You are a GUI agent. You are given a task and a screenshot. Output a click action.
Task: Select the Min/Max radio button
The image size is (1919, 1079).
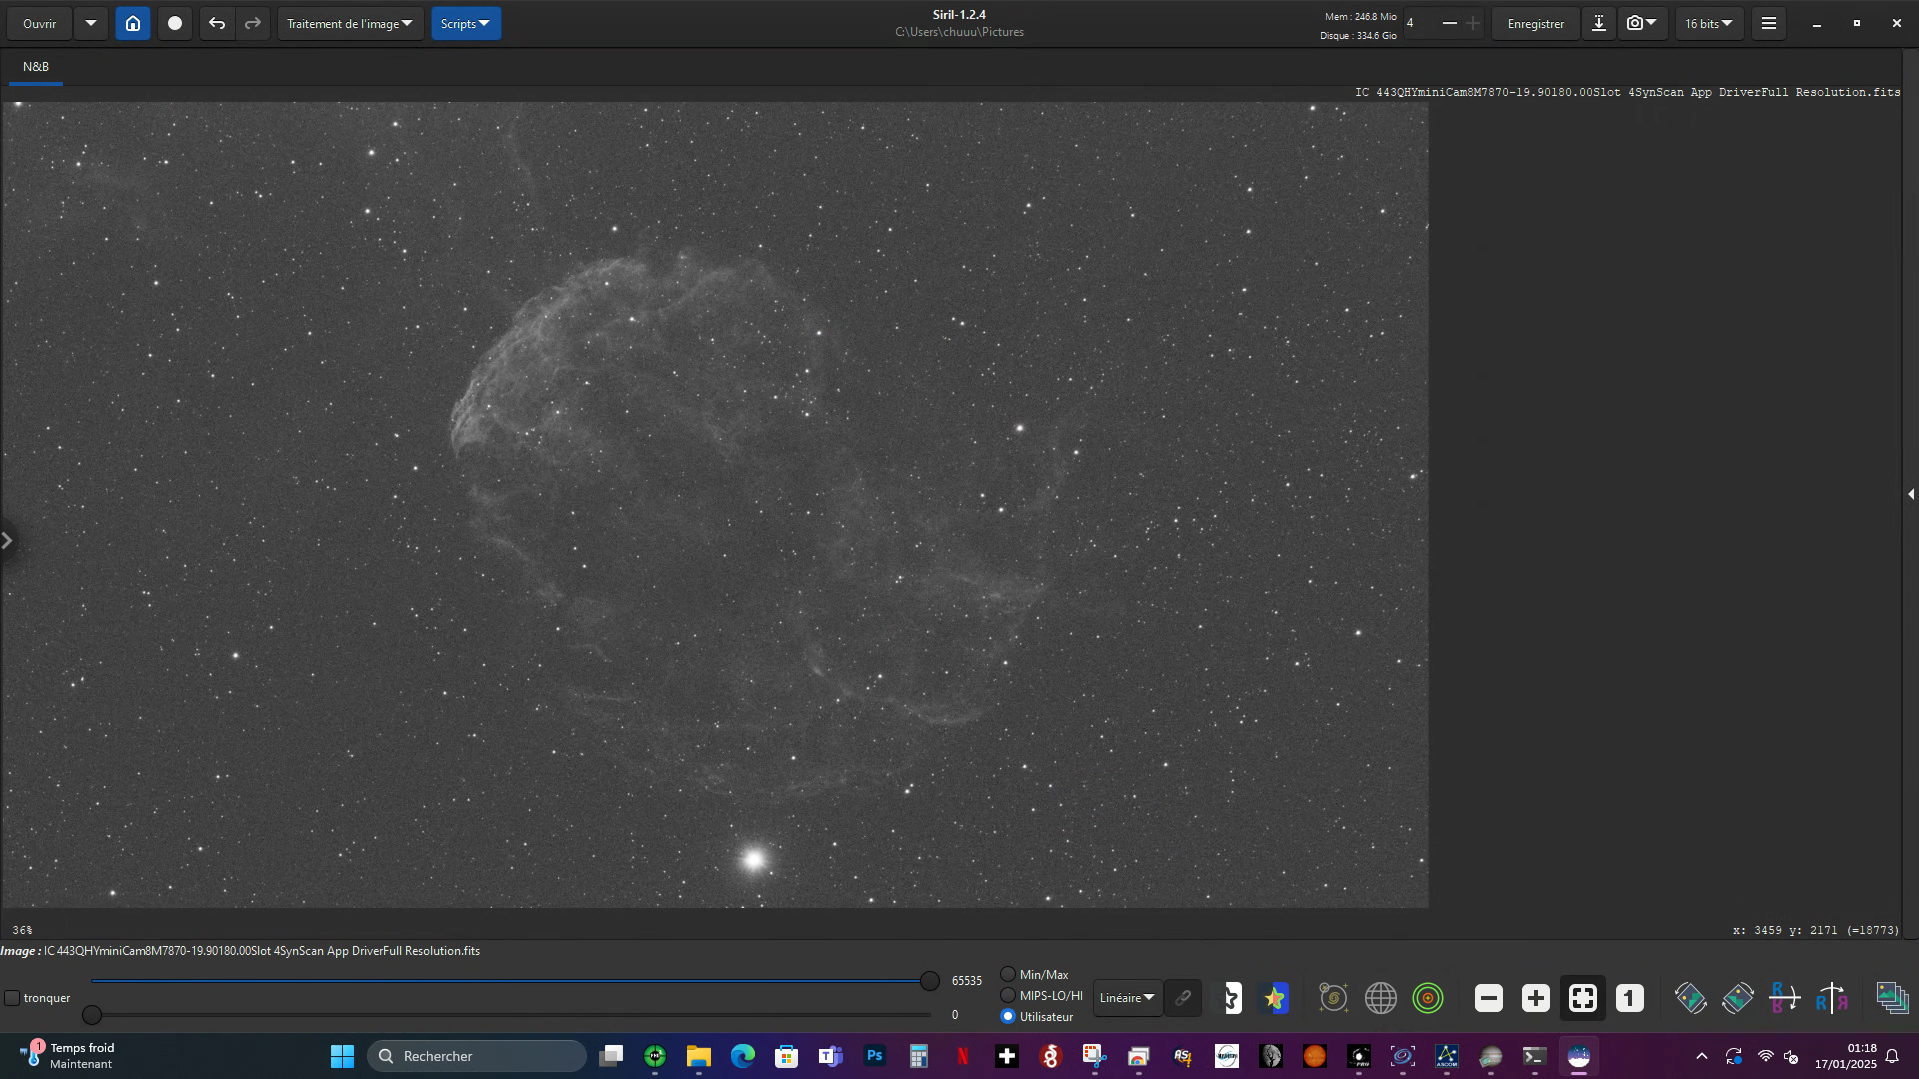pyautogui.click(x=1008, y=974)
